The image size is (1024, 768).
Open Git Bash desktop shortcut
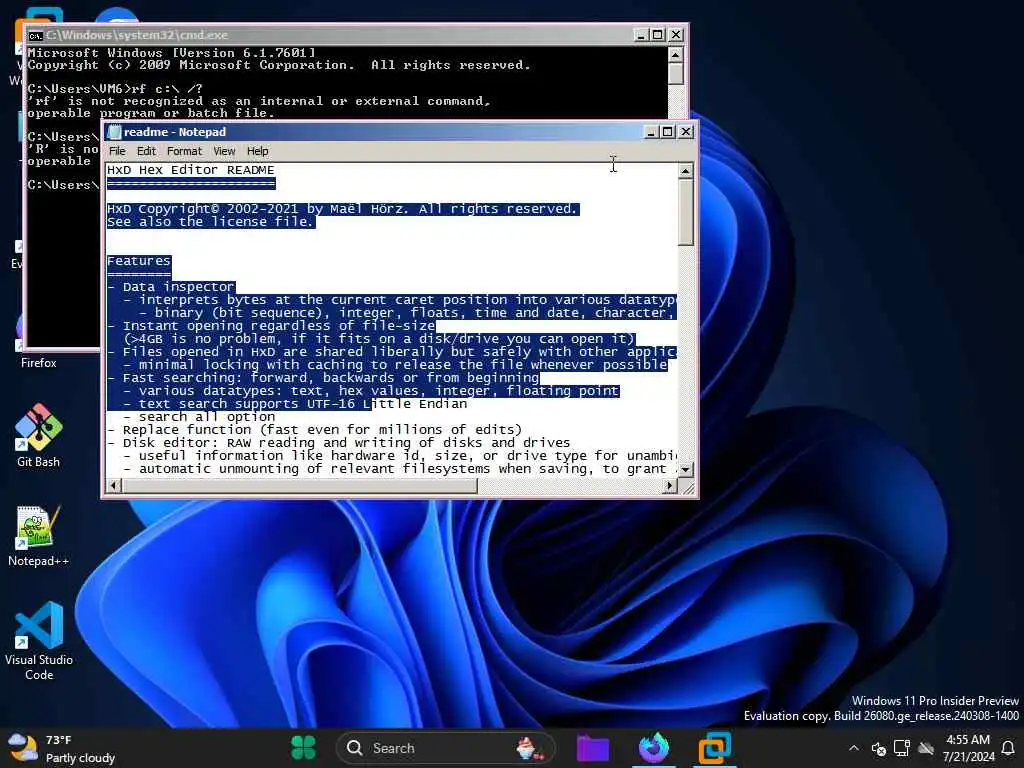39,435
